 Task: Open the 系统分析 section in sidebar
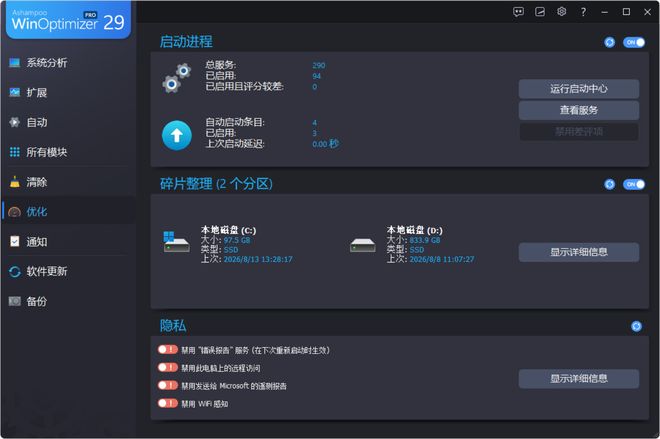pos(67,63)
